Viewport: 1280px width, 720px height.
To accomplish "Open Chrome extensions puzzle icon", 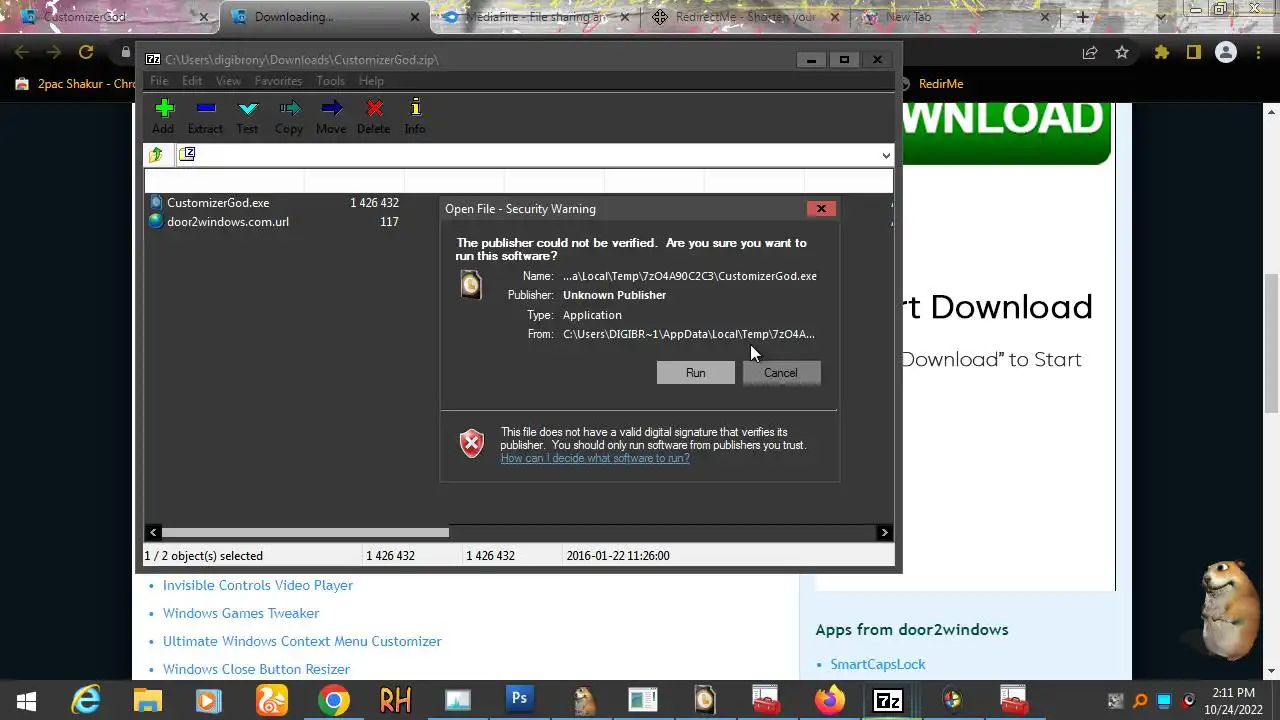I will pos(1161,52).
